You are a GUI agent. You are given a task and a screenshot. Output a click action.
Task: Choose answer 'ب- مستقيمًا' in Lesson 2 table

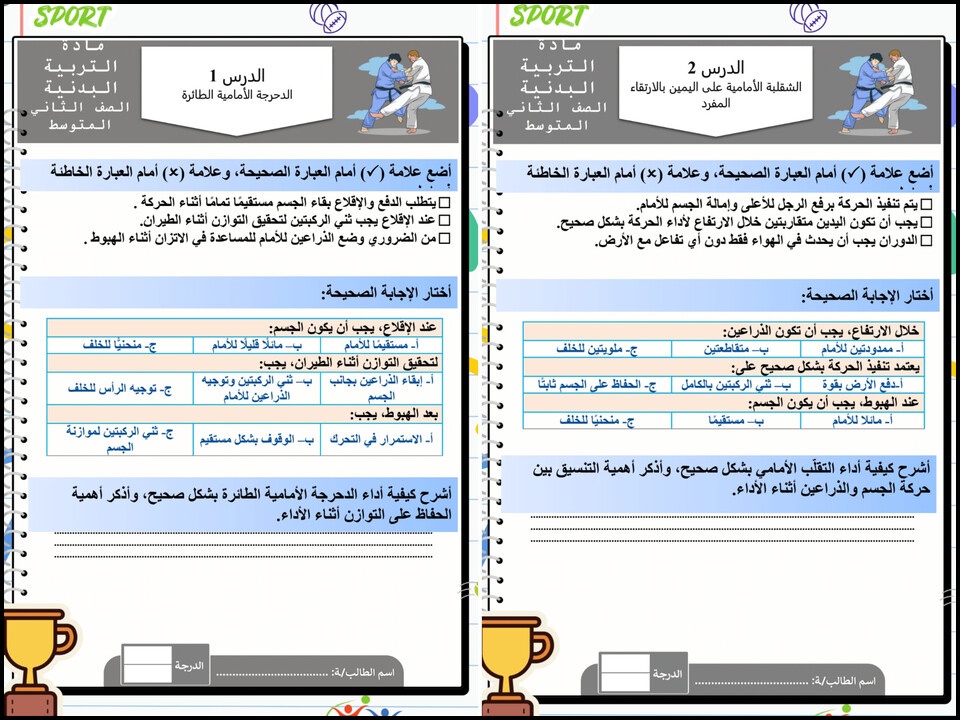[736, 421]
